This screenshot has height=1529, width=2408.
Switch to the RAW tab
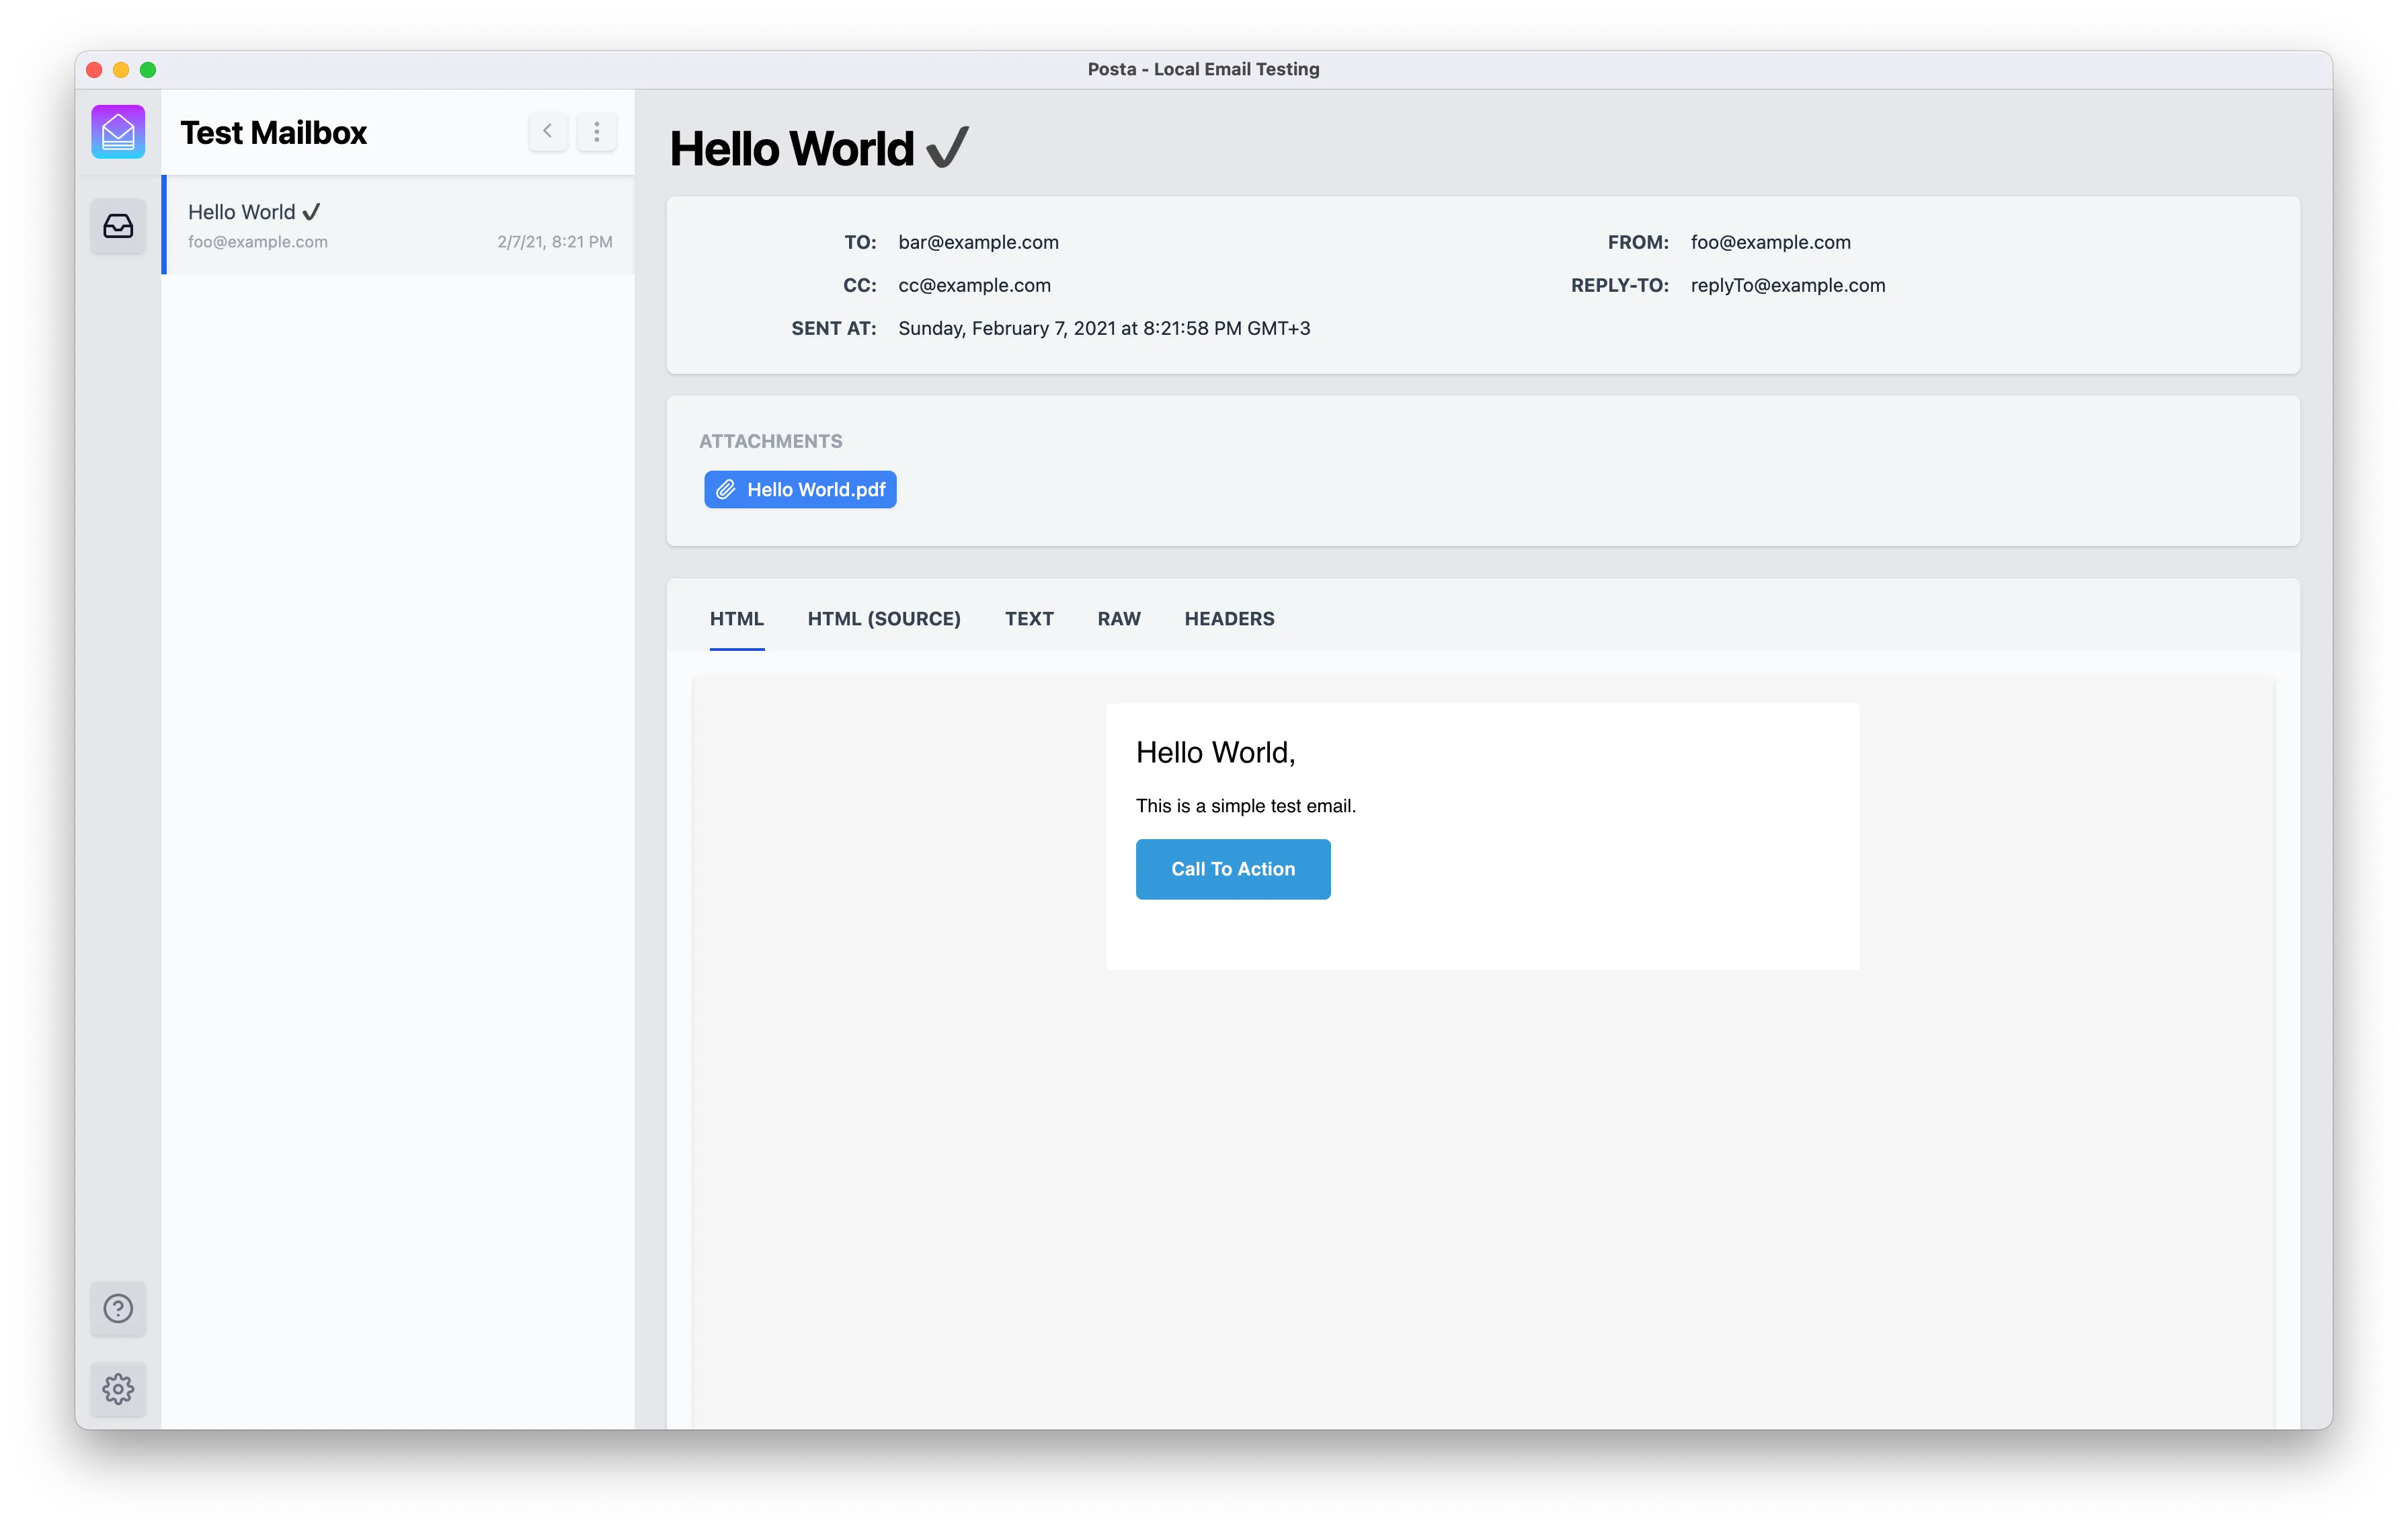[1119, 618]
